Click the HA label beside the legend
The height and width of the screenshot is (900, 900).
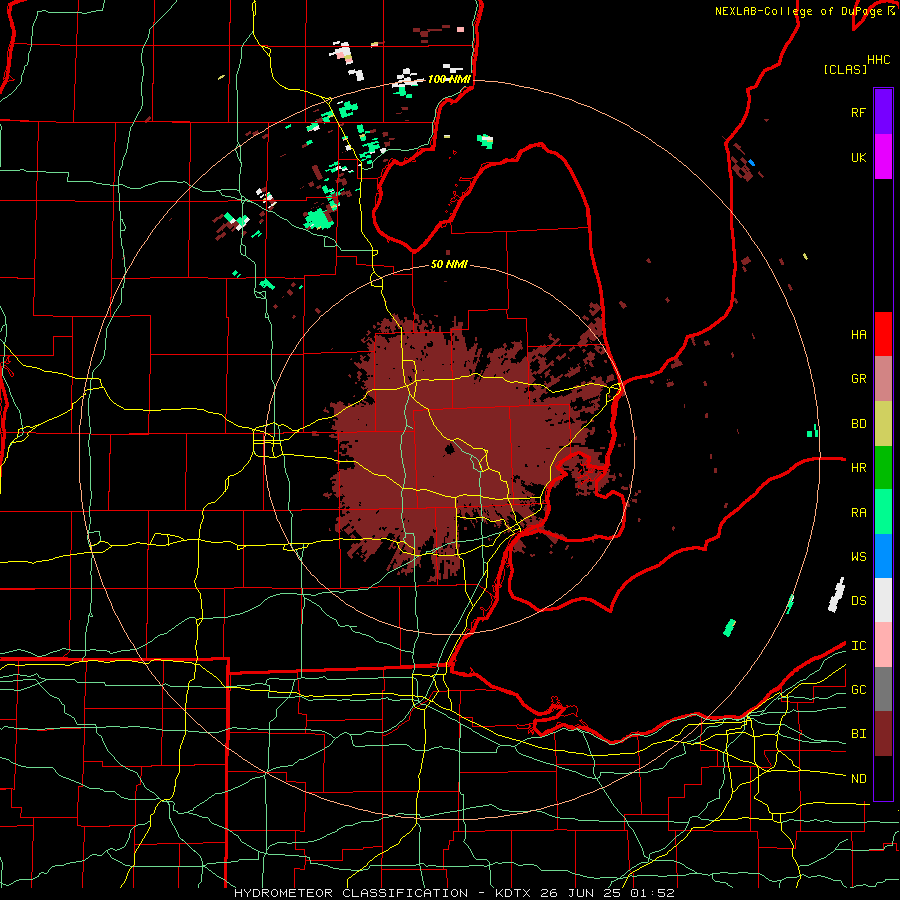coord(858,335)
